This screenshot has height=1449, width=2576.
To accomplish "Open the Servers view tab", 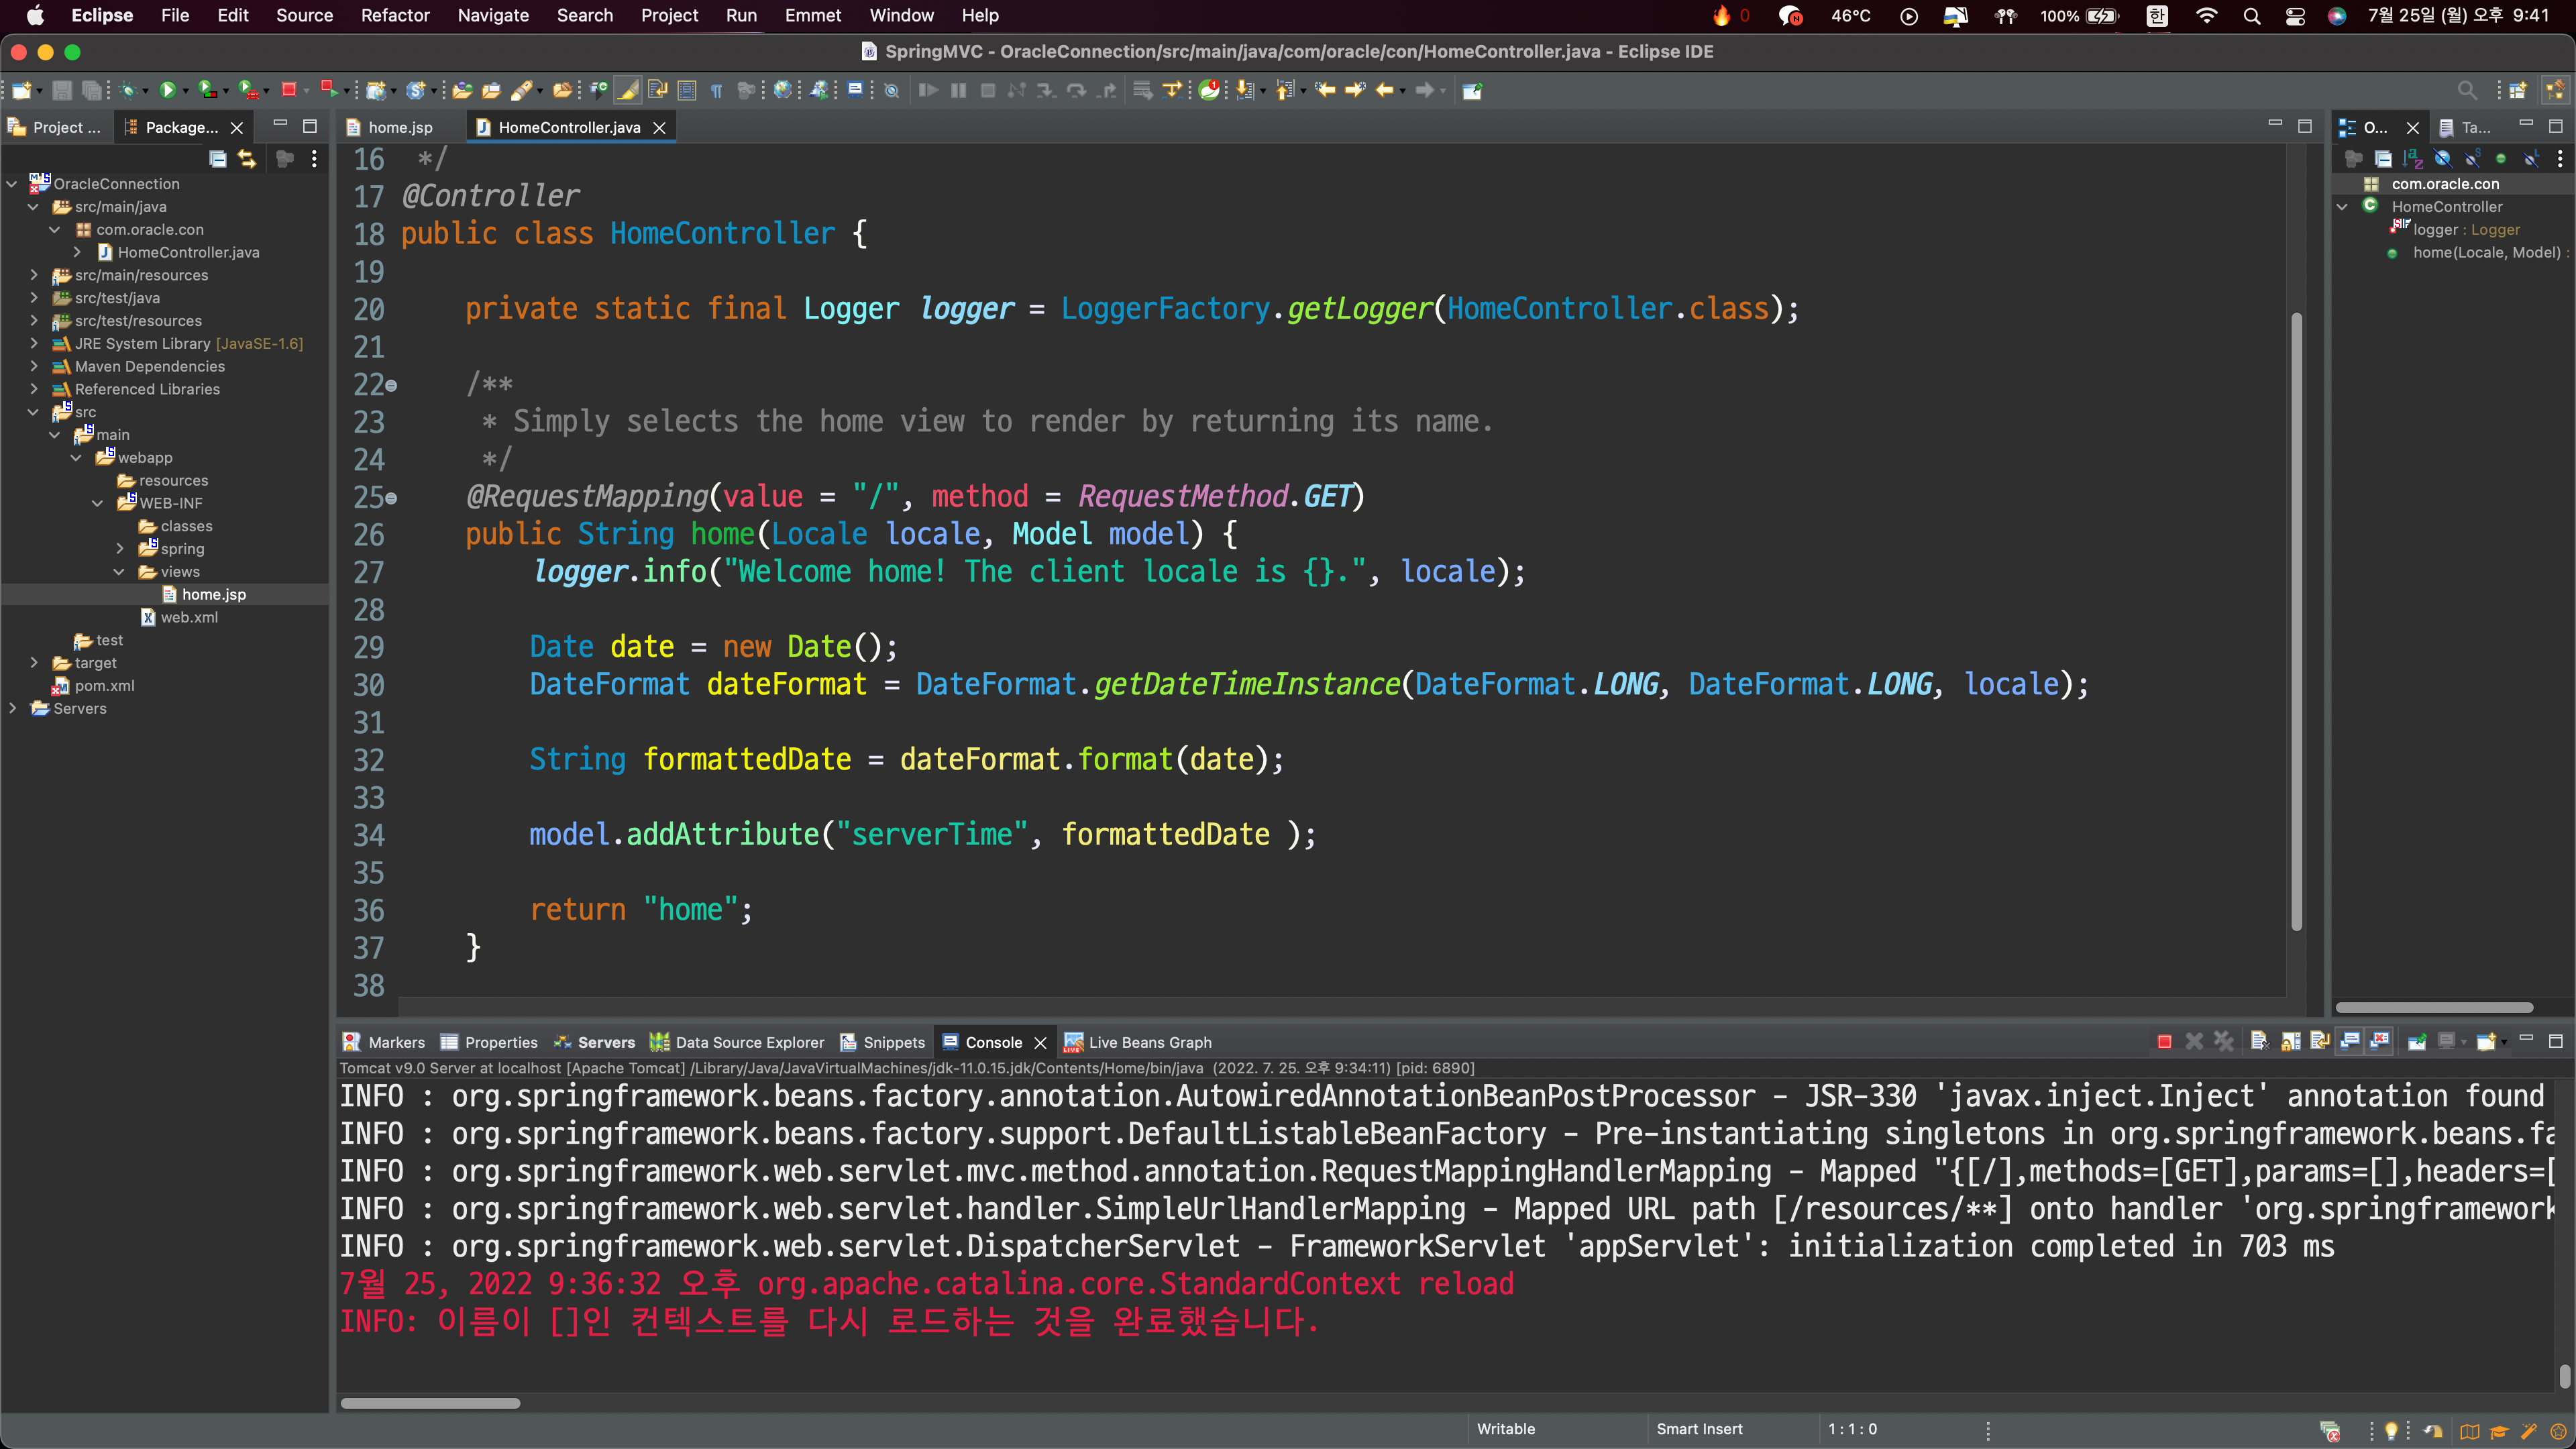I will click(605, 1042).
